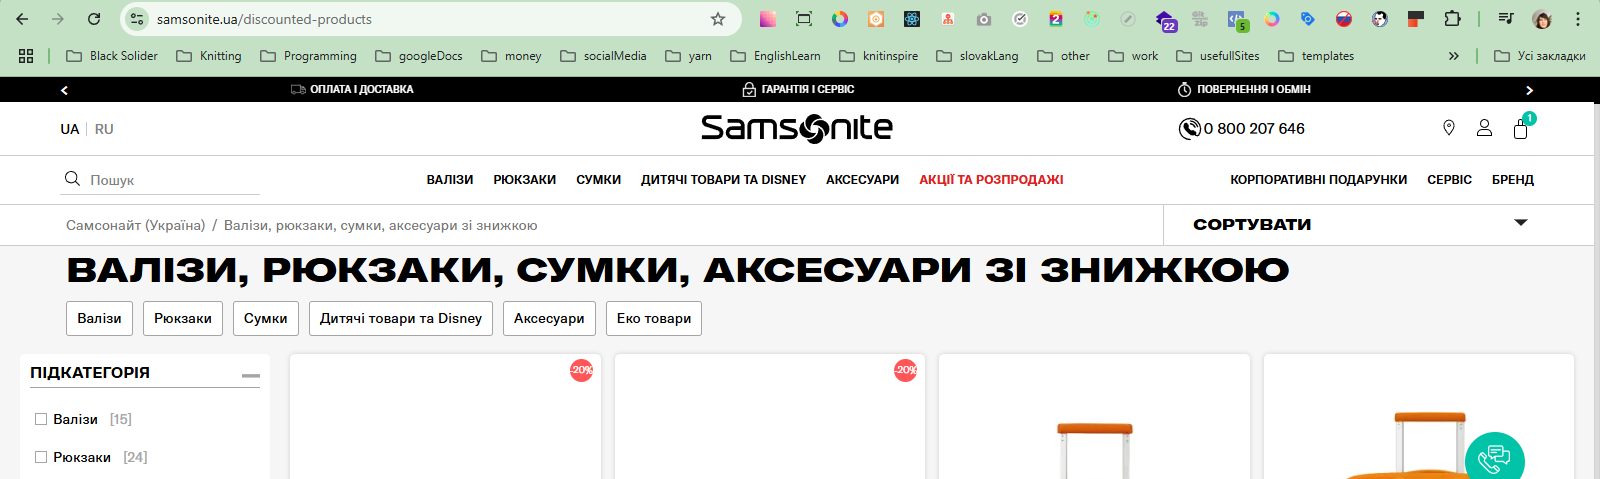Open the screen capture frame extension
The image size is (1600, 479).
point(804,19)
